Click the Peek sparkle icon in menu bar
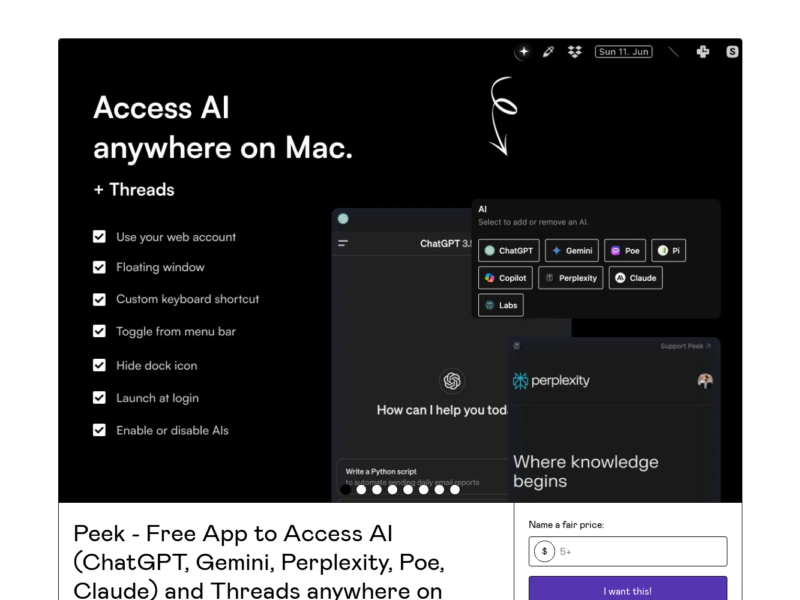 click(523, 52)
